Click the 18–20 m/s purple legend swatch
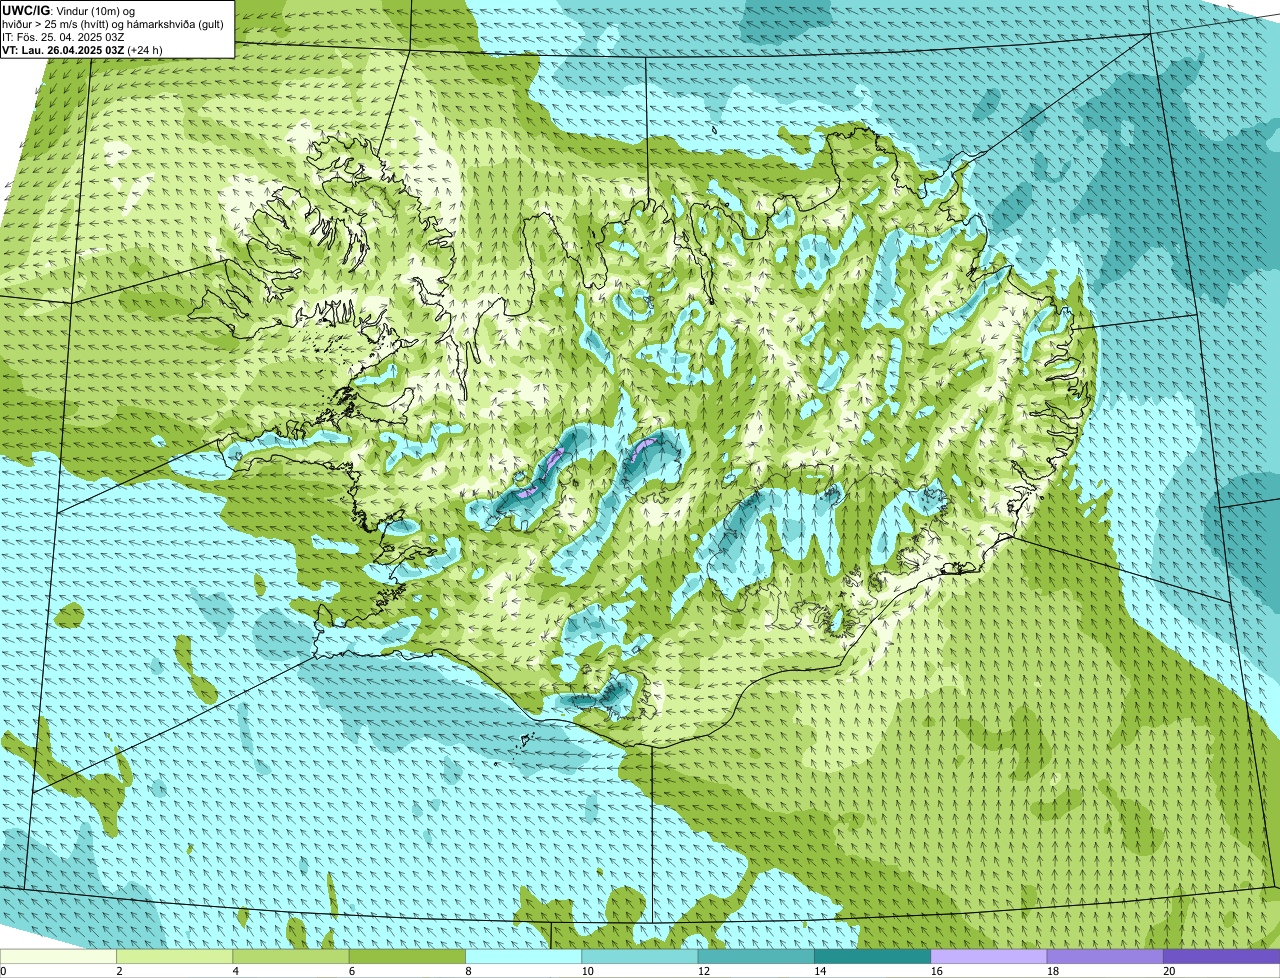Viewport: 1280px width, 978px height. 1105,956
